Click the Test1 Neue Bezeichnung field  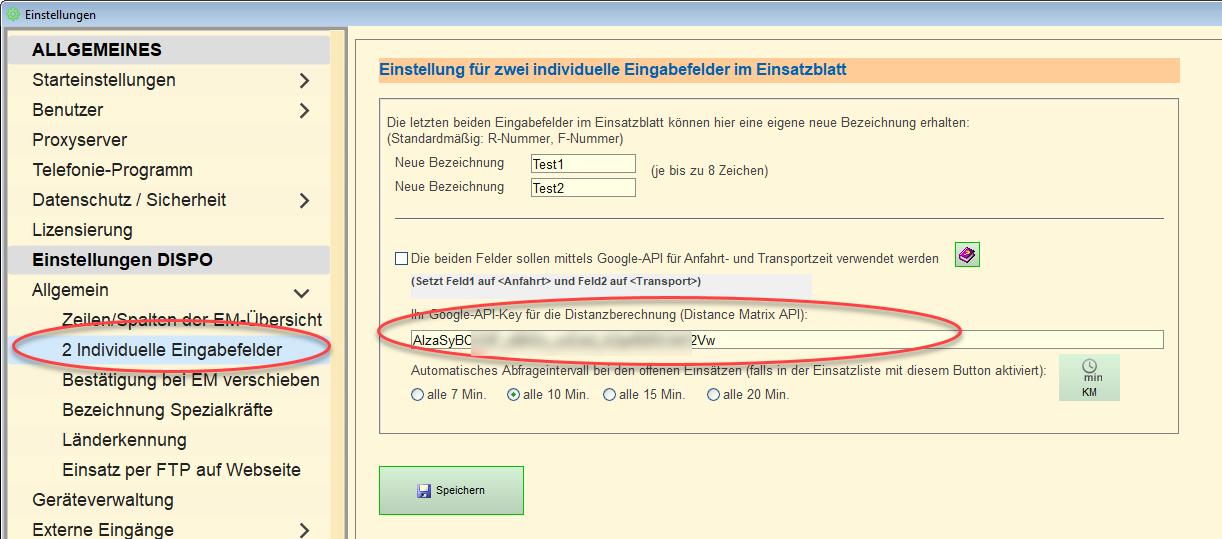tap(583, 164)
